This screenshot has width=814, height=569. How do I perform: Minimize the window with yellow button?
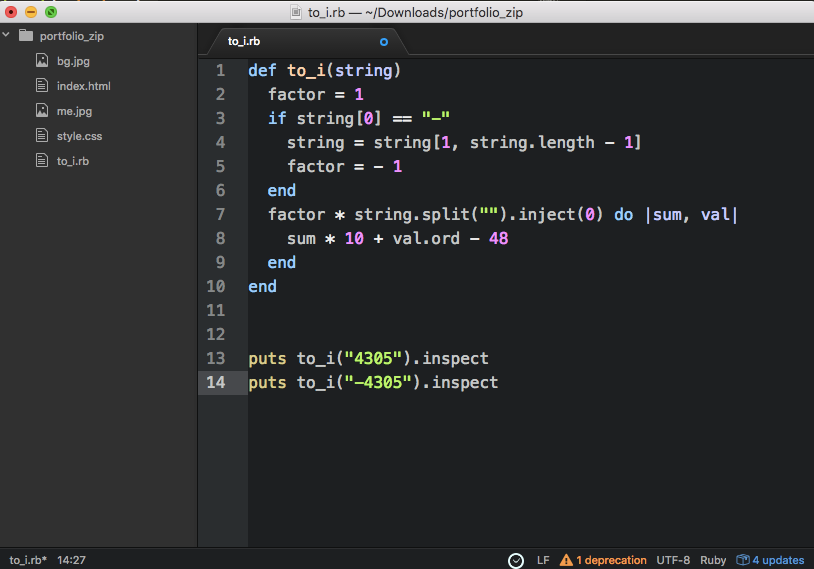[x=31, y=12]
